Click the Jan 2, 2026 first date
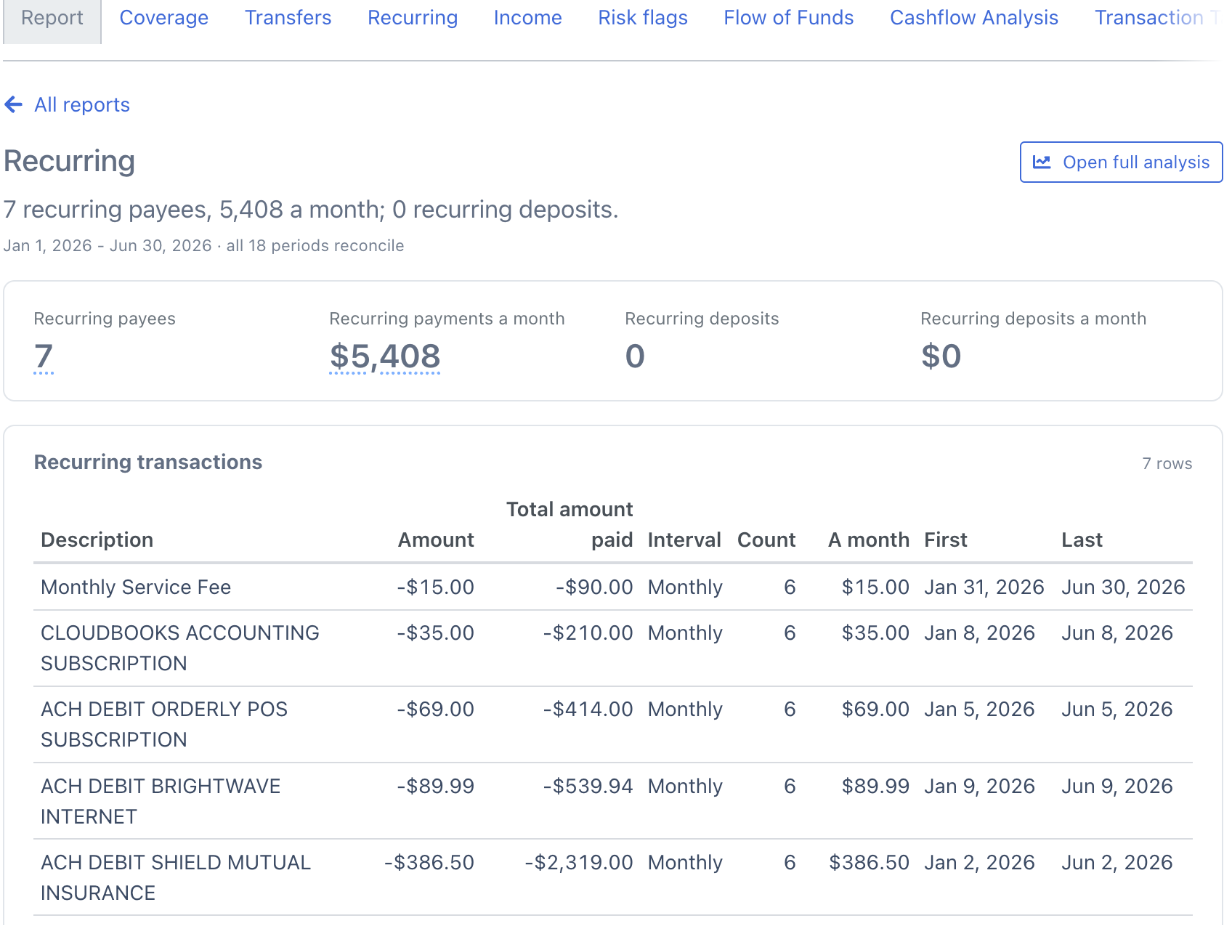 tap(979, 862)
